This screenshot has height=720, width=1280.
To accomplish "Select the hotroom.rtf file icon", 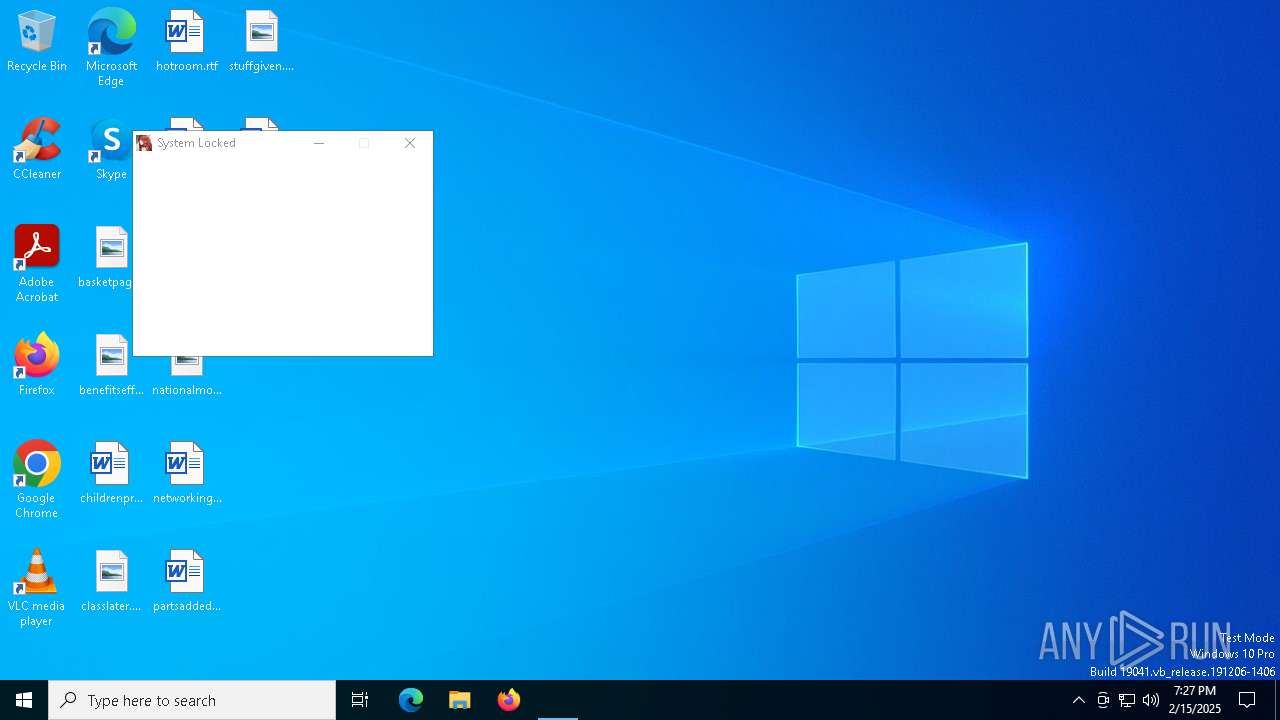I will click(186, 42).
